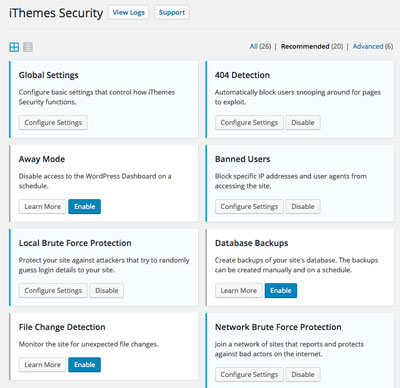
Task: Show All (26) modules filter
Action: pos(260,46)
